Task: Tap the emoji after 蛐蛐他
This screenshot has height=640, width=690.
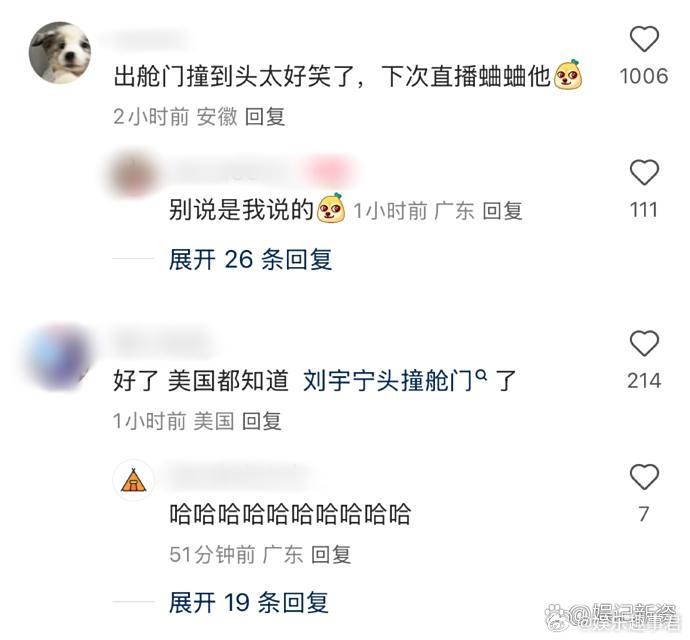Action: 568,75
